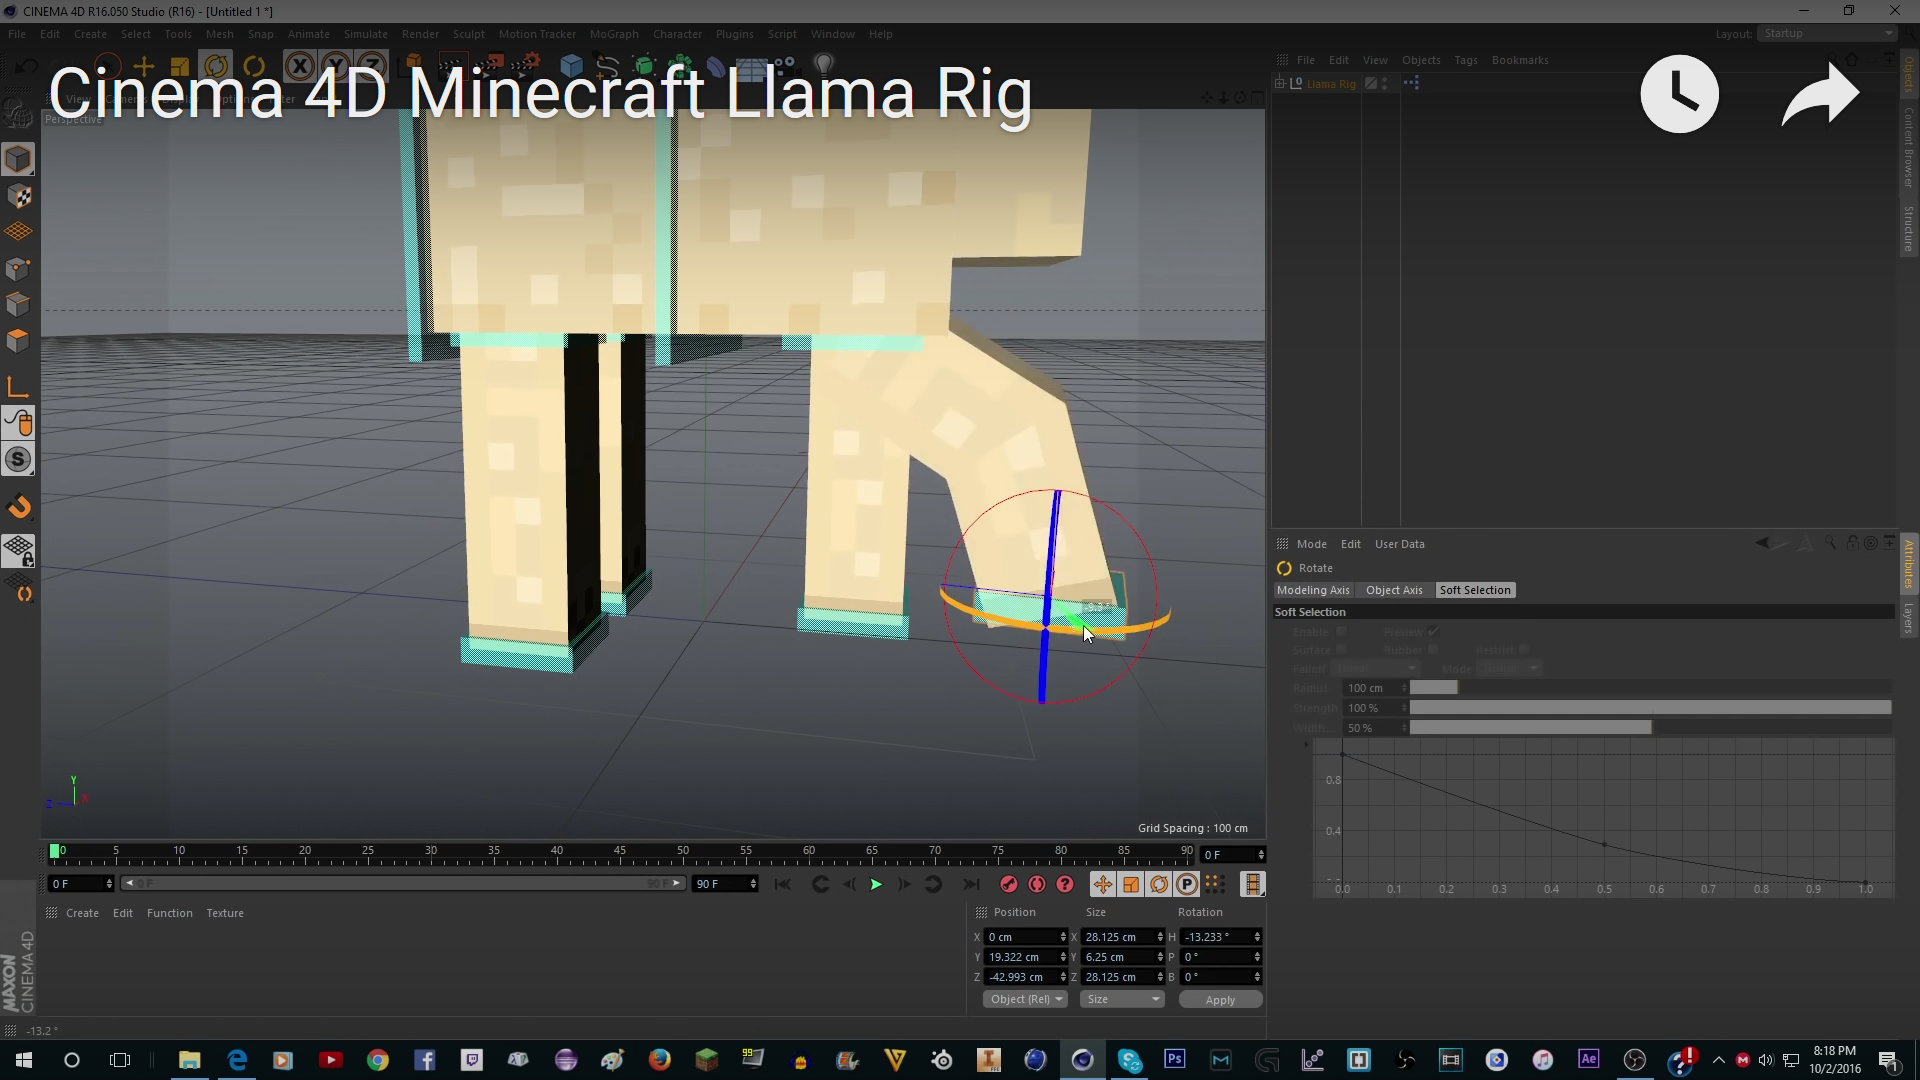Open Size mode dropdown
Viewport: 1920px width, 1080px height.
tap(1123, 999)
